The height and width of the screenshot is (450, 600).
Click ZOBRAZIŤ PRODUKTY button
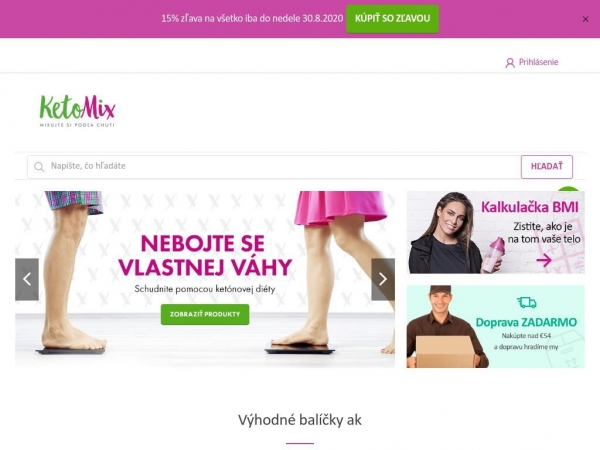(205, 314)
